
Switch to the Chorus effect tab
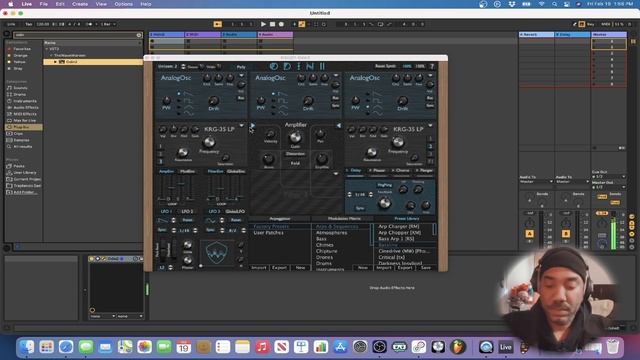pyautogui.click(x=401, y=170)
